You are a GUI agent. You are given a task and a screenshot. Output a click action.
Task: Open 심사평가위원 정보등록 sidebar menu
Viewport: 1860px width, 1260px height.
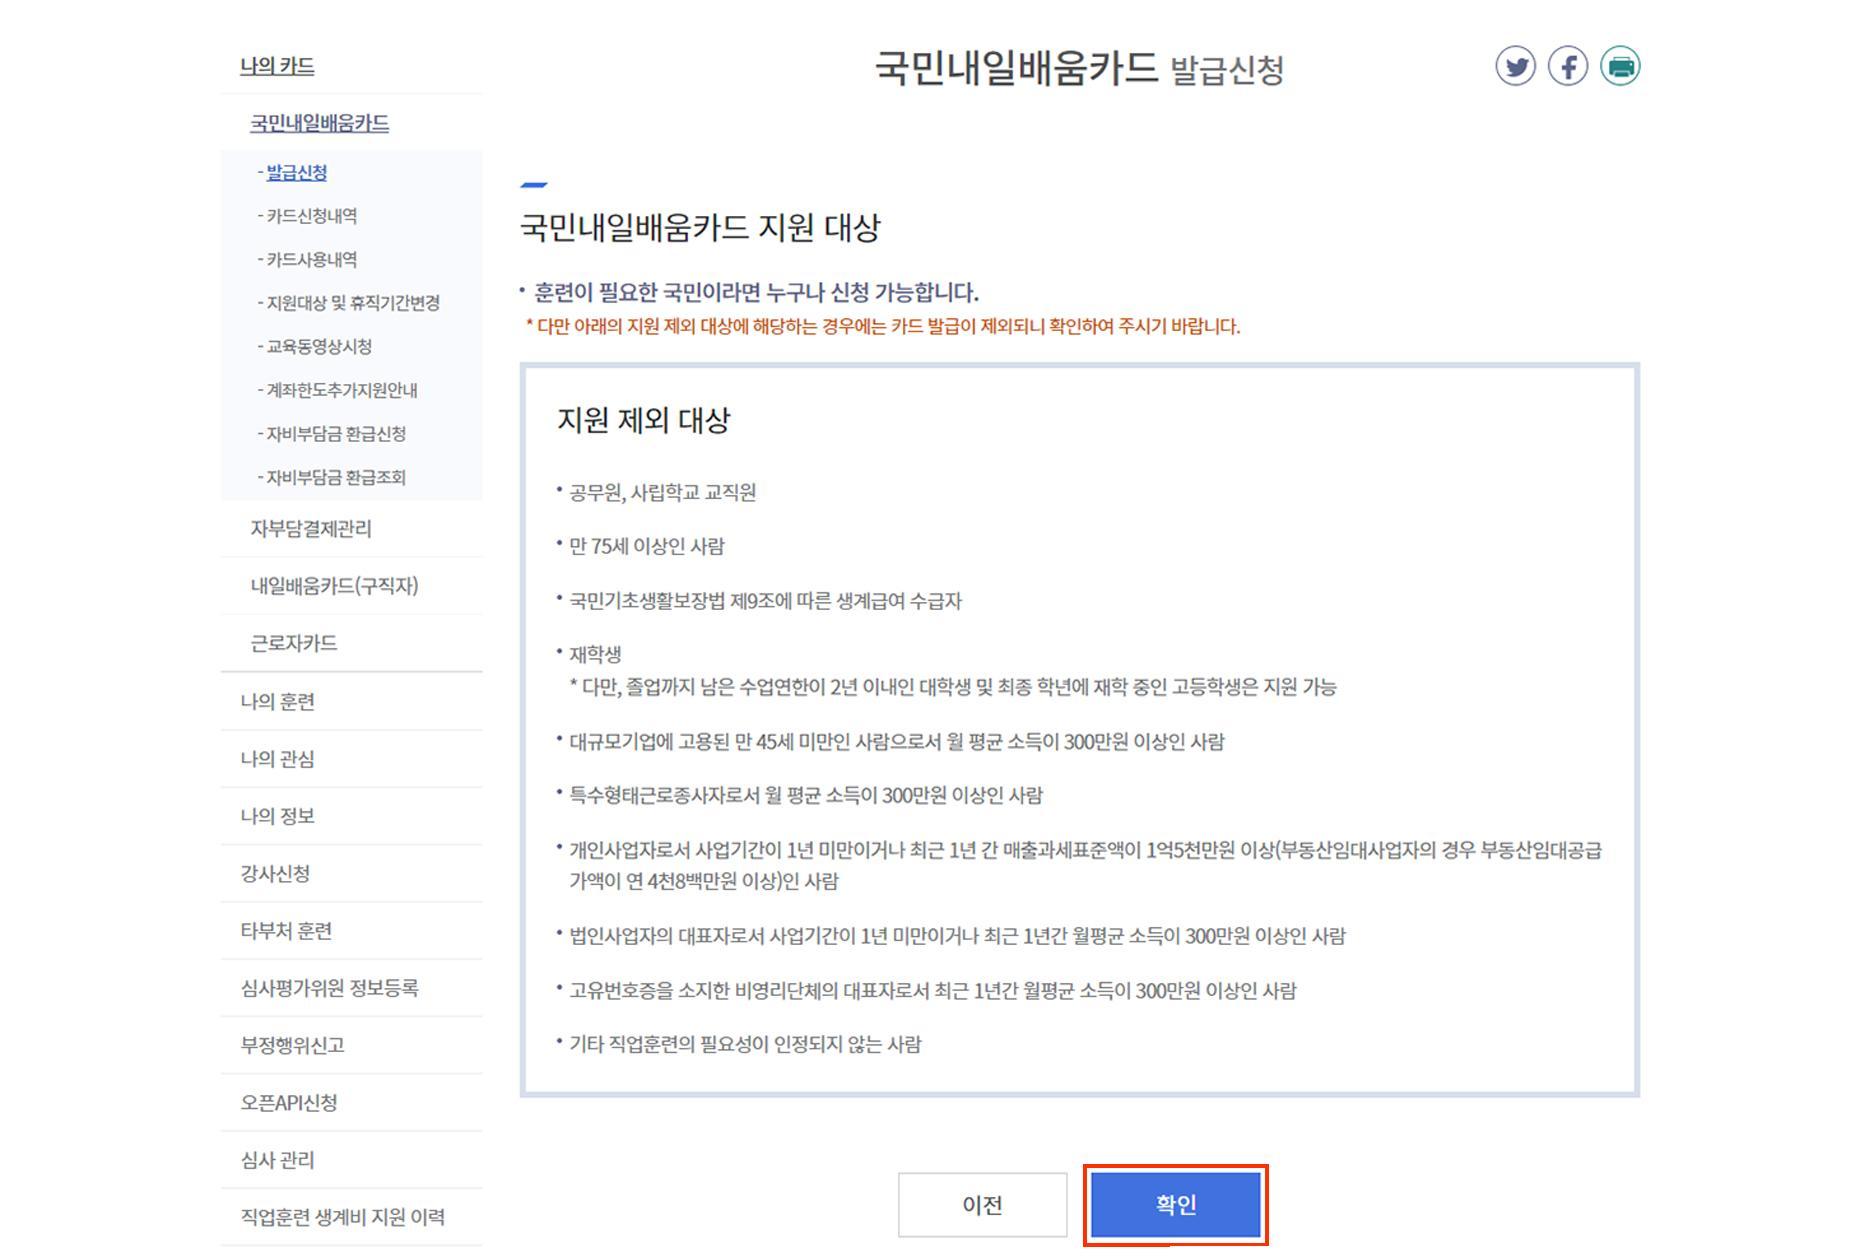[329, 988]
